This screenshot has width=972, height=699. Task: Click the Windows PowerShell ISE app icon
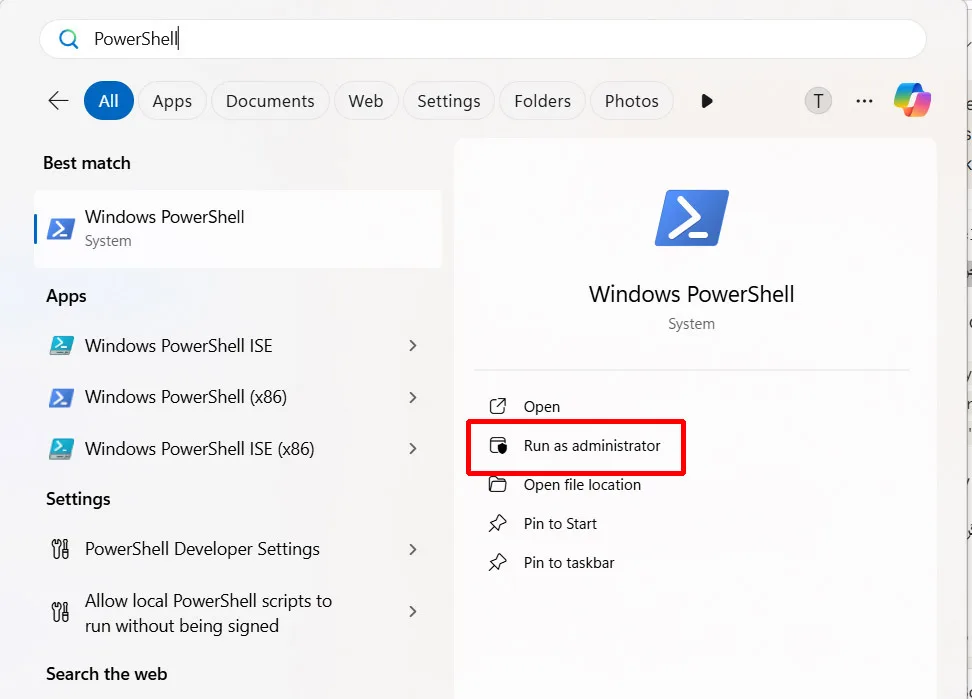(61, 346)
